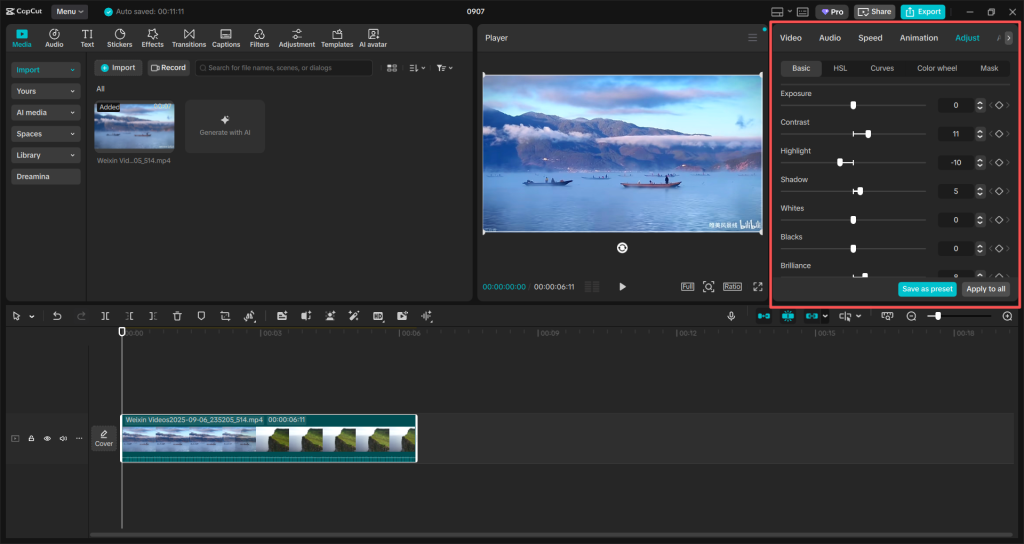Open the Menu dropdown
The width and height of the screenshot is (1024, 544).
tap(69, 12)
